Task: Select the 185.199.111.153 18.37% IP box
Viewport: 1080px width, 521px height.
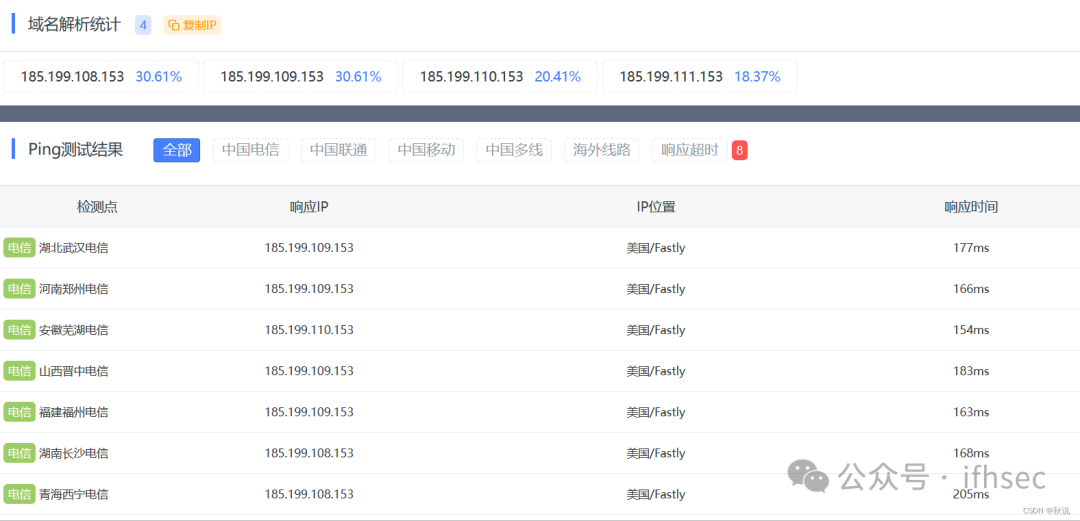Action: pyautogui.click(x=700, y=76)
